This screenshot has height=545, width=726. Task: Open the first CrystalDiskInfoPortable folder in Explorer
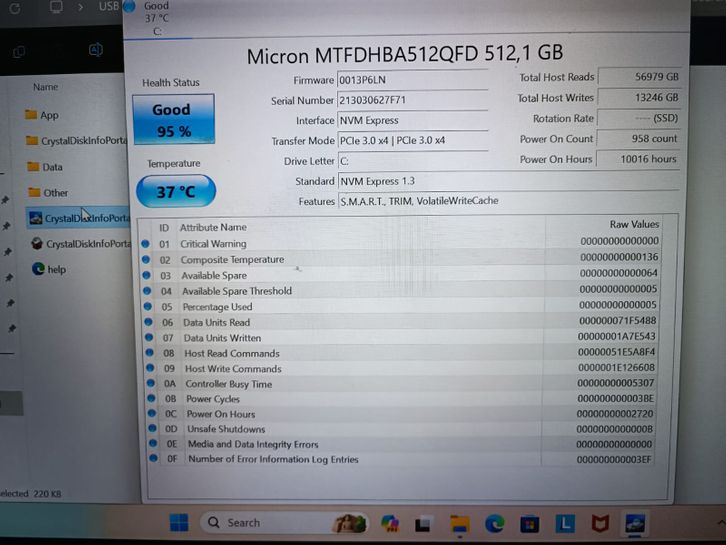pos(76,141)
